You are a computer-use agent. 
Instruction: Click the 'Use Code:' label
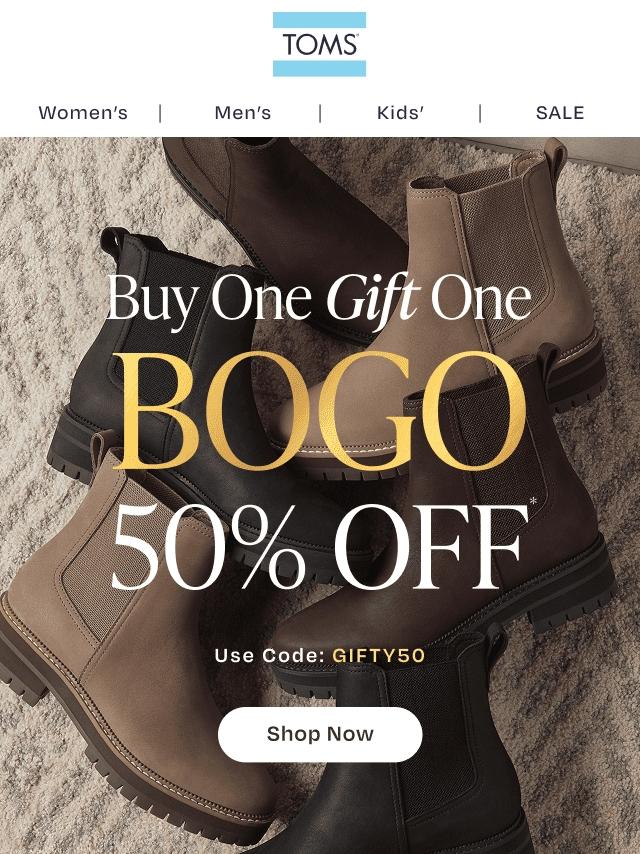270,655
